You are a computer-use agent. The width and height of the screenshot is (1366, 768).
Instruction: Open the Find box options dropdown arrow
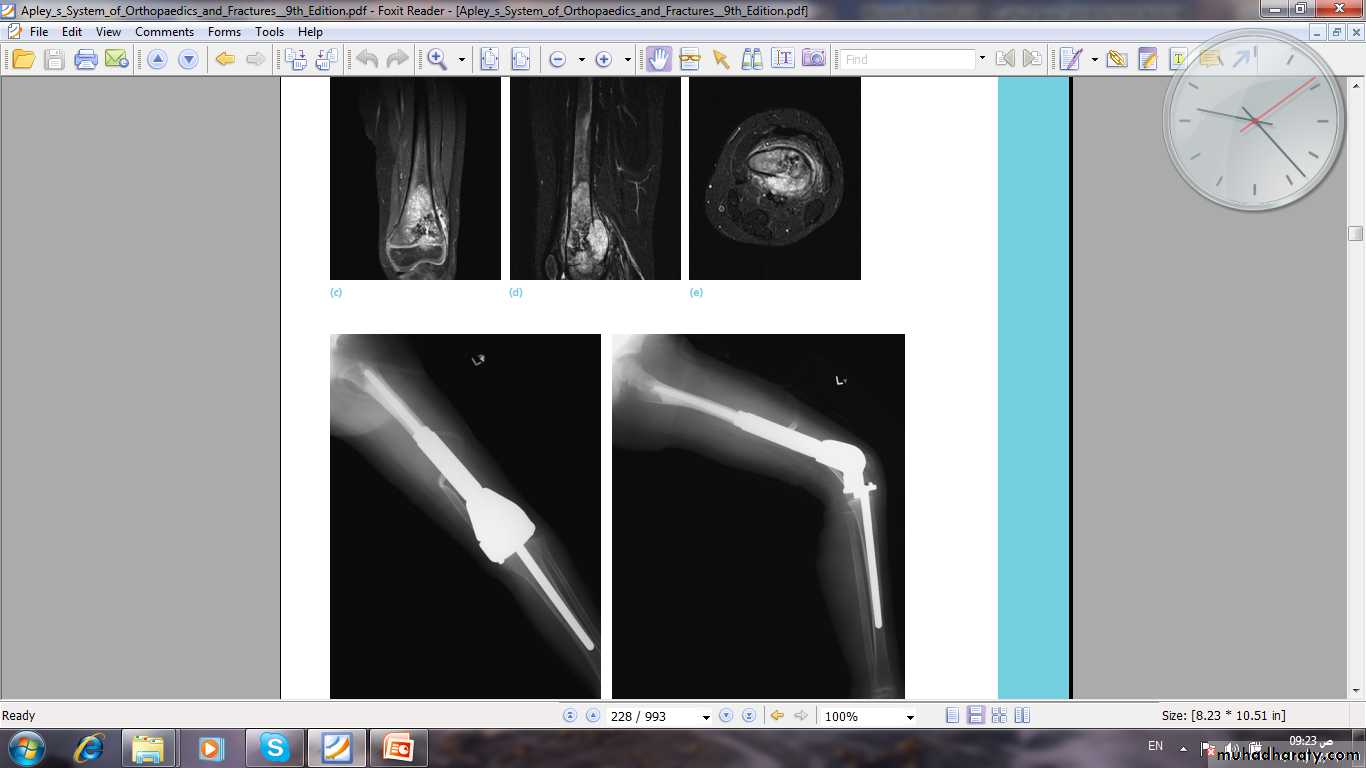point(982,59)
